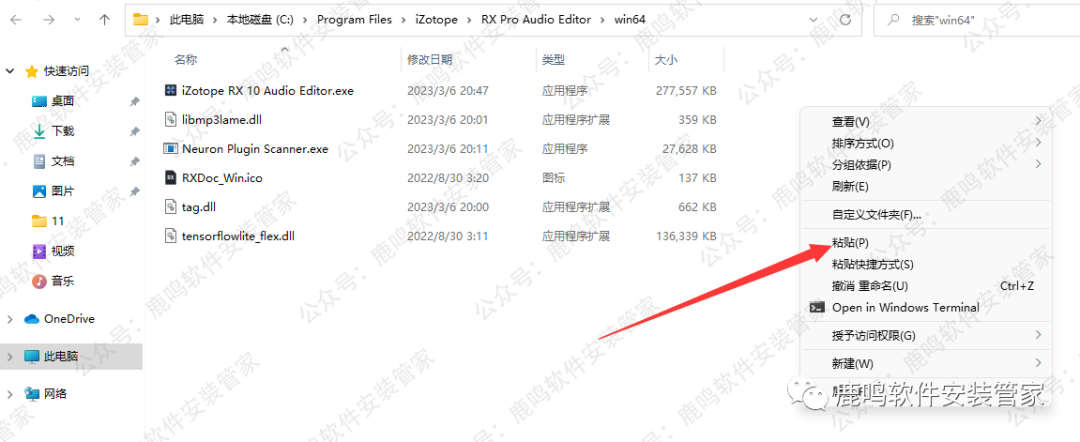
Task: Unpin 下载 using its pin icon
Action: coord(134,131)
